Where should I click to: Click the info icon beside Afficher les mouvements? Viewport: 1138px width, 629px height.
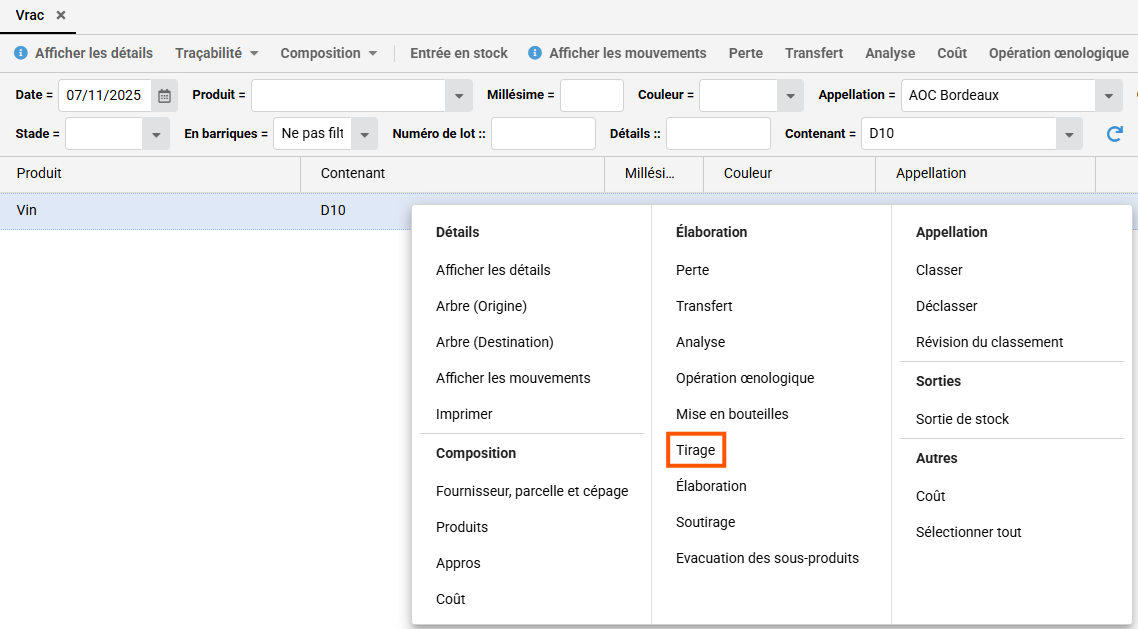(x=535, y=53)
